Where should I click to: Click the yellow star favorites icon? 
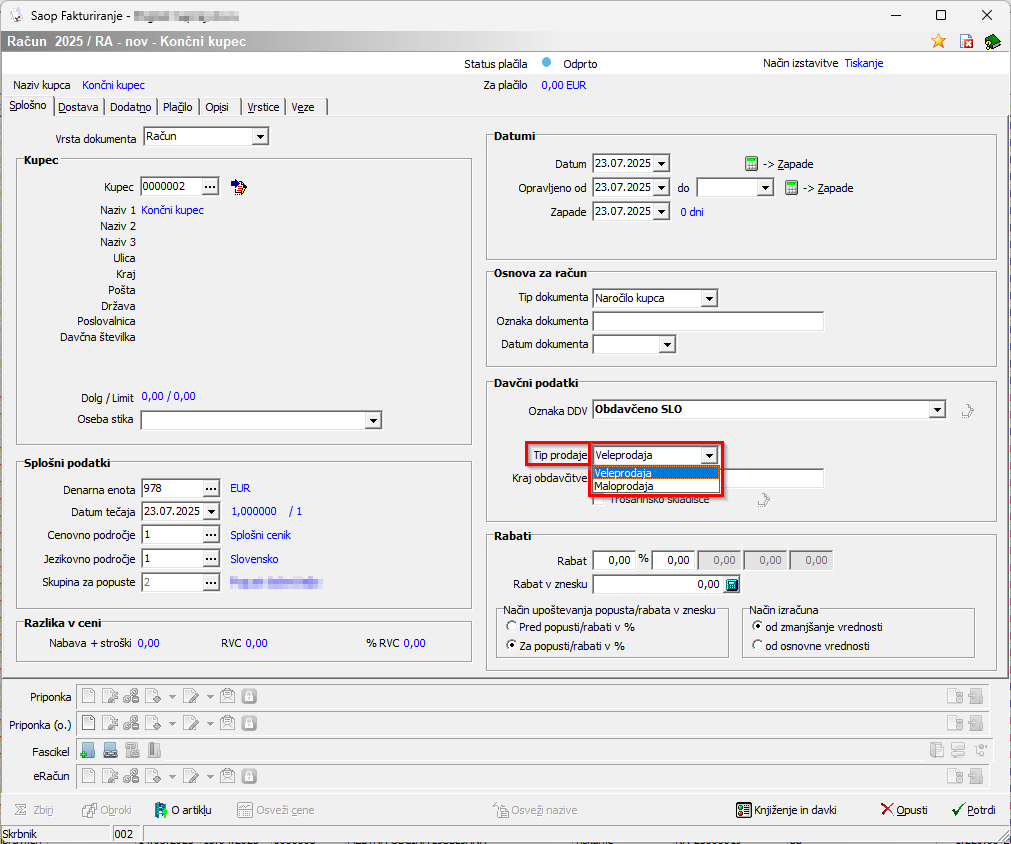[938, 41]
